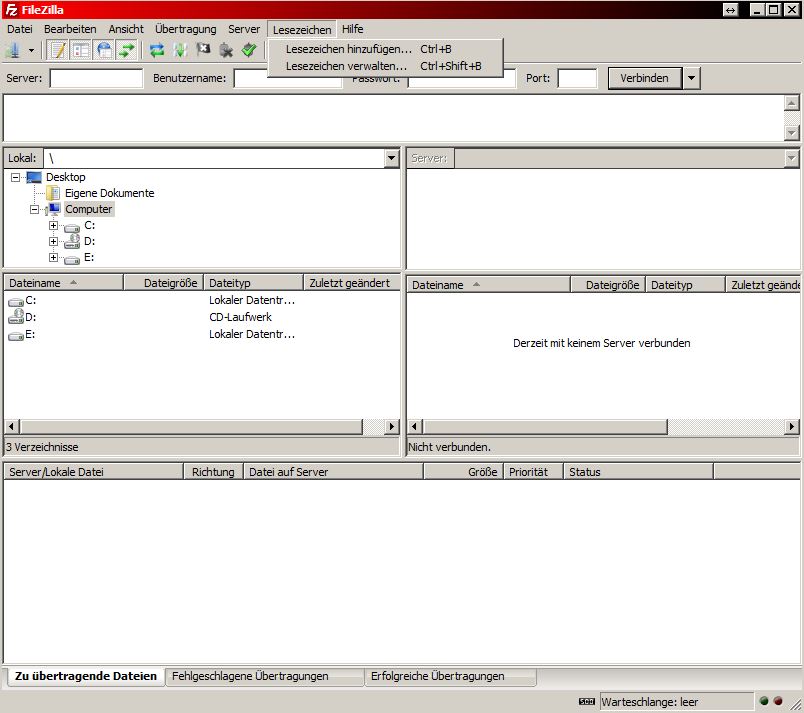Open the Übertragung menu
This screenshot has height=713, width=804.
186,29
